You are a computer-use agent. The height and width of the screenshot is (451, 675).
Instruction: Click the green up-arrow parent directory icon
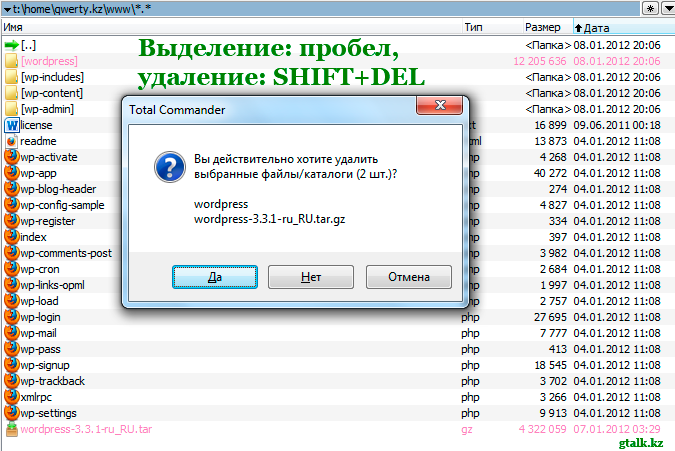(12, 45)
